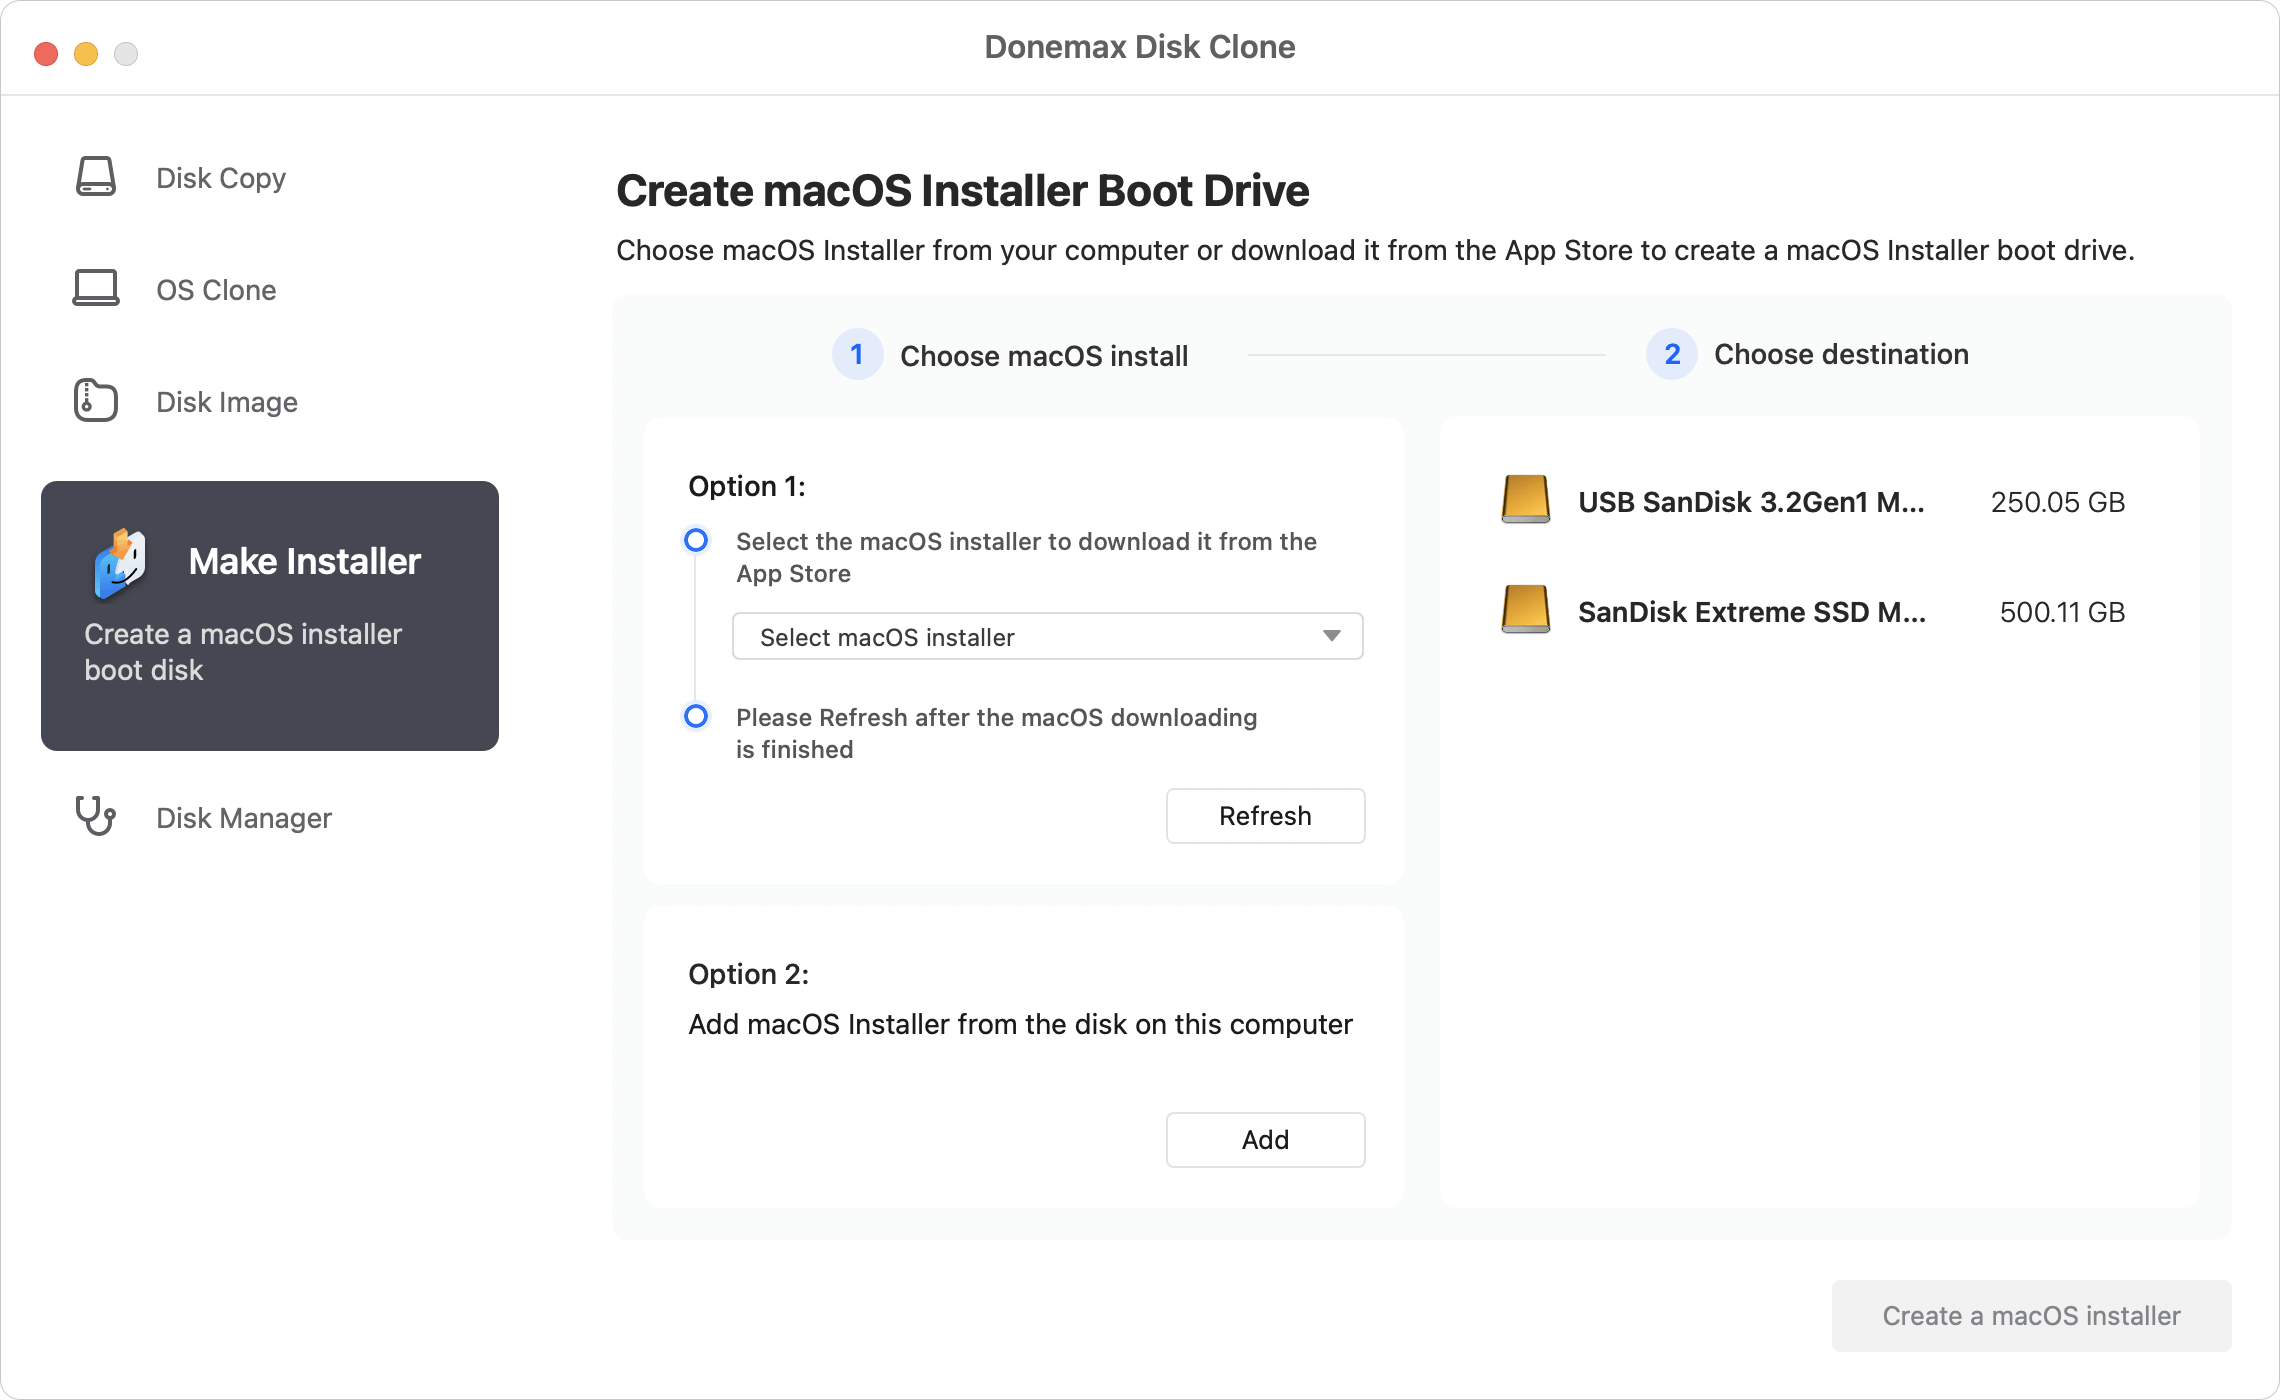Click the SanDisk Extreme SSD drive icon
This screenshot has height=1400, width=2280.
click(x=1525, y=612)
